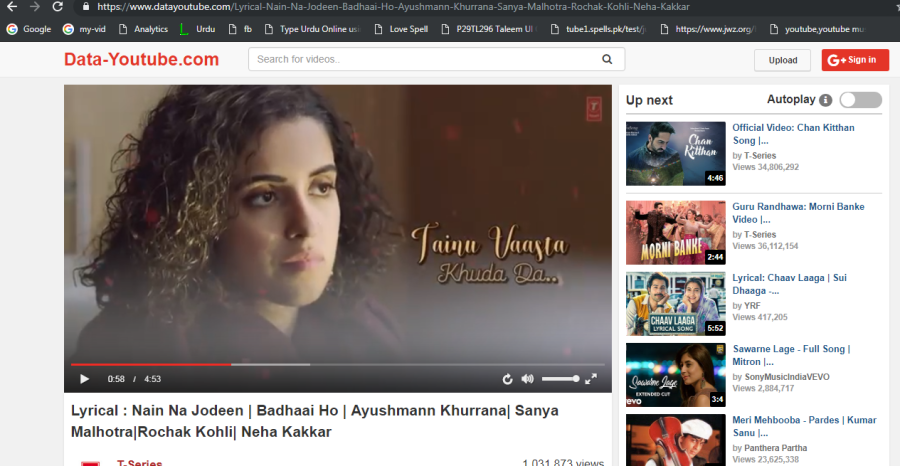Click the Upload button

(782, 60)
